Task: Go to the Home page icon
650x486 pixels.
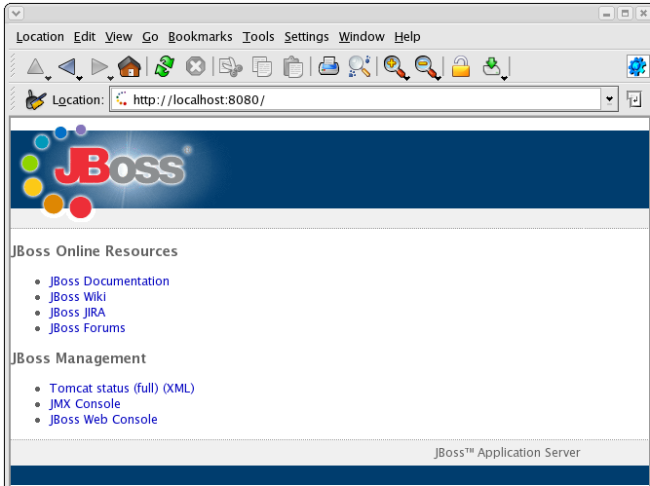Action: click(x=129, y=66)
